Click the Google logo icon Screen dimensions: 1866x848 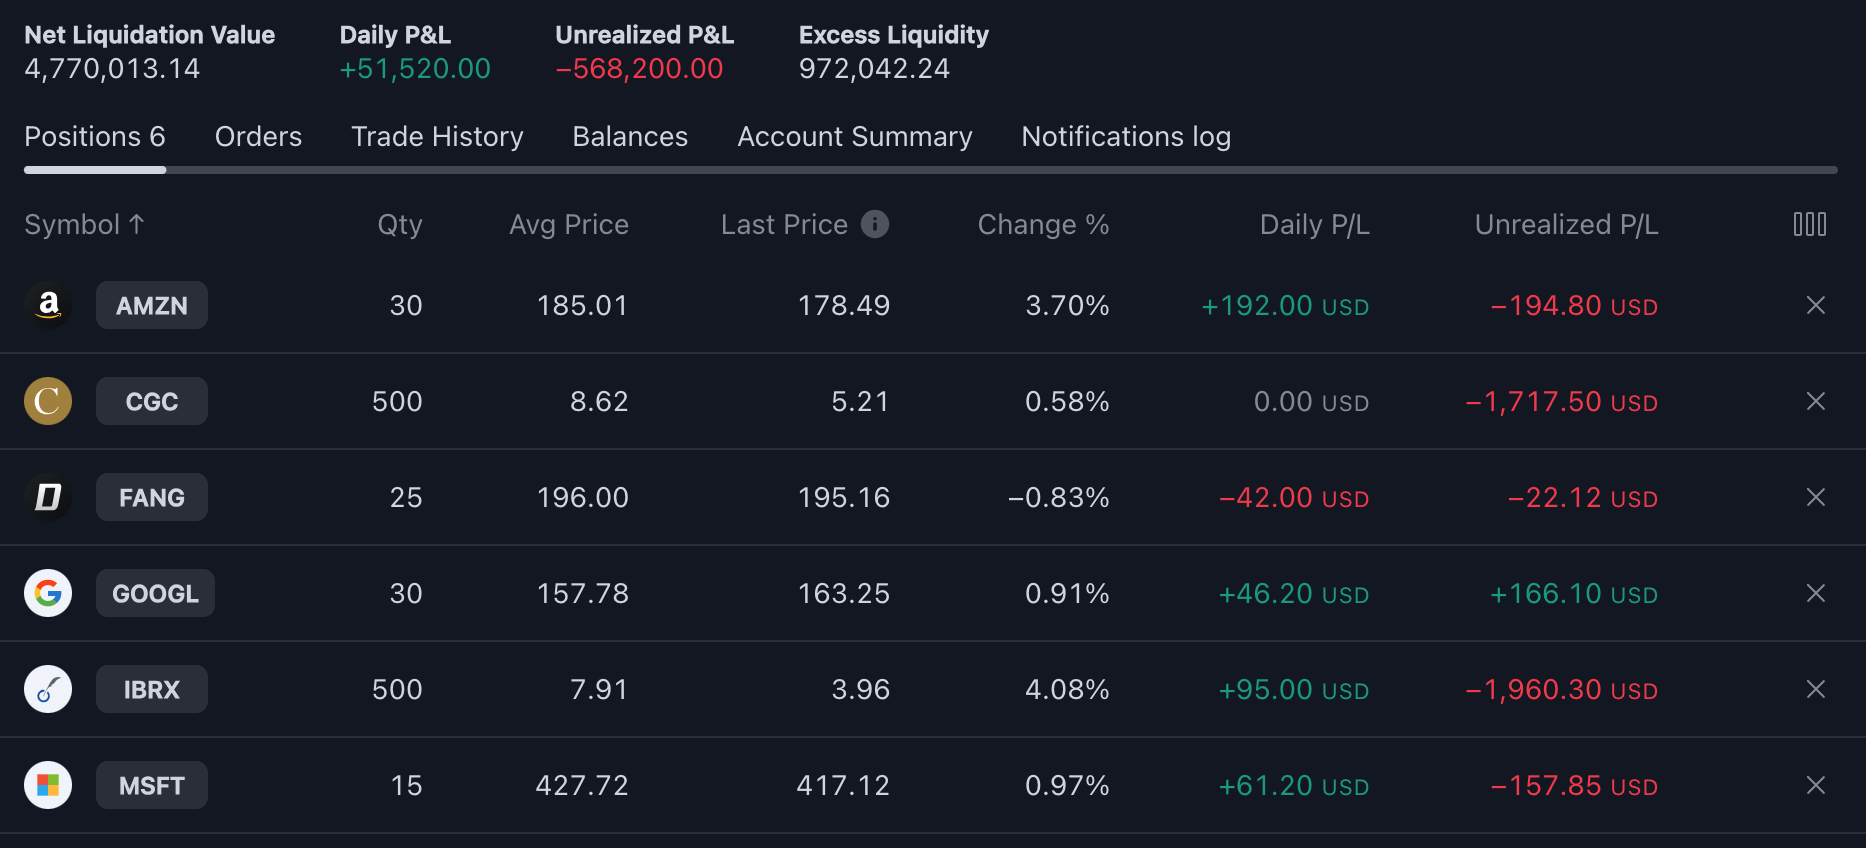[x=48, y=593]
